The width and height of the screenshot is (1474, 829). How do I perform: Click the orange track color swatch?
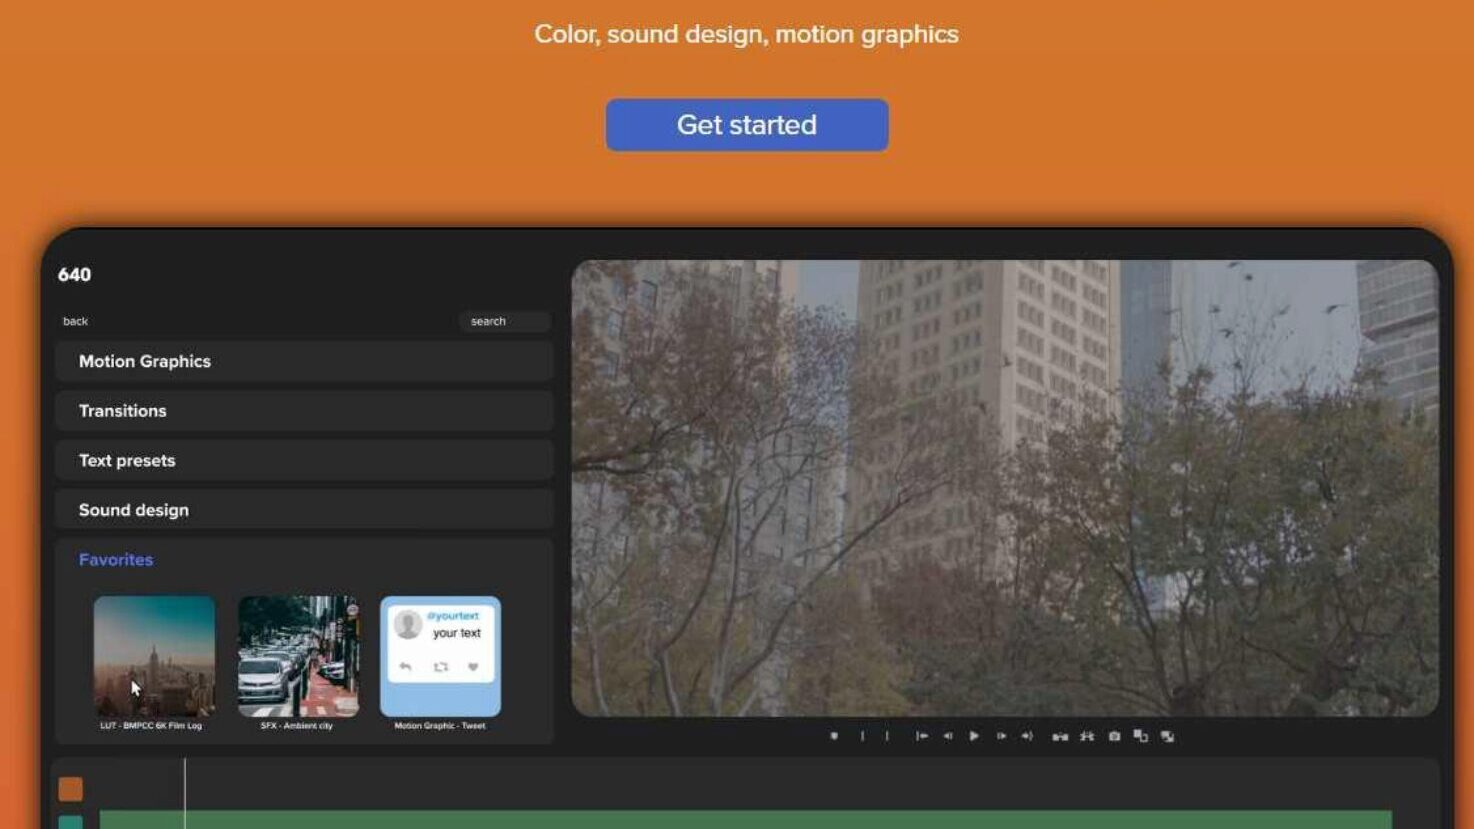(x=71, y=789)
